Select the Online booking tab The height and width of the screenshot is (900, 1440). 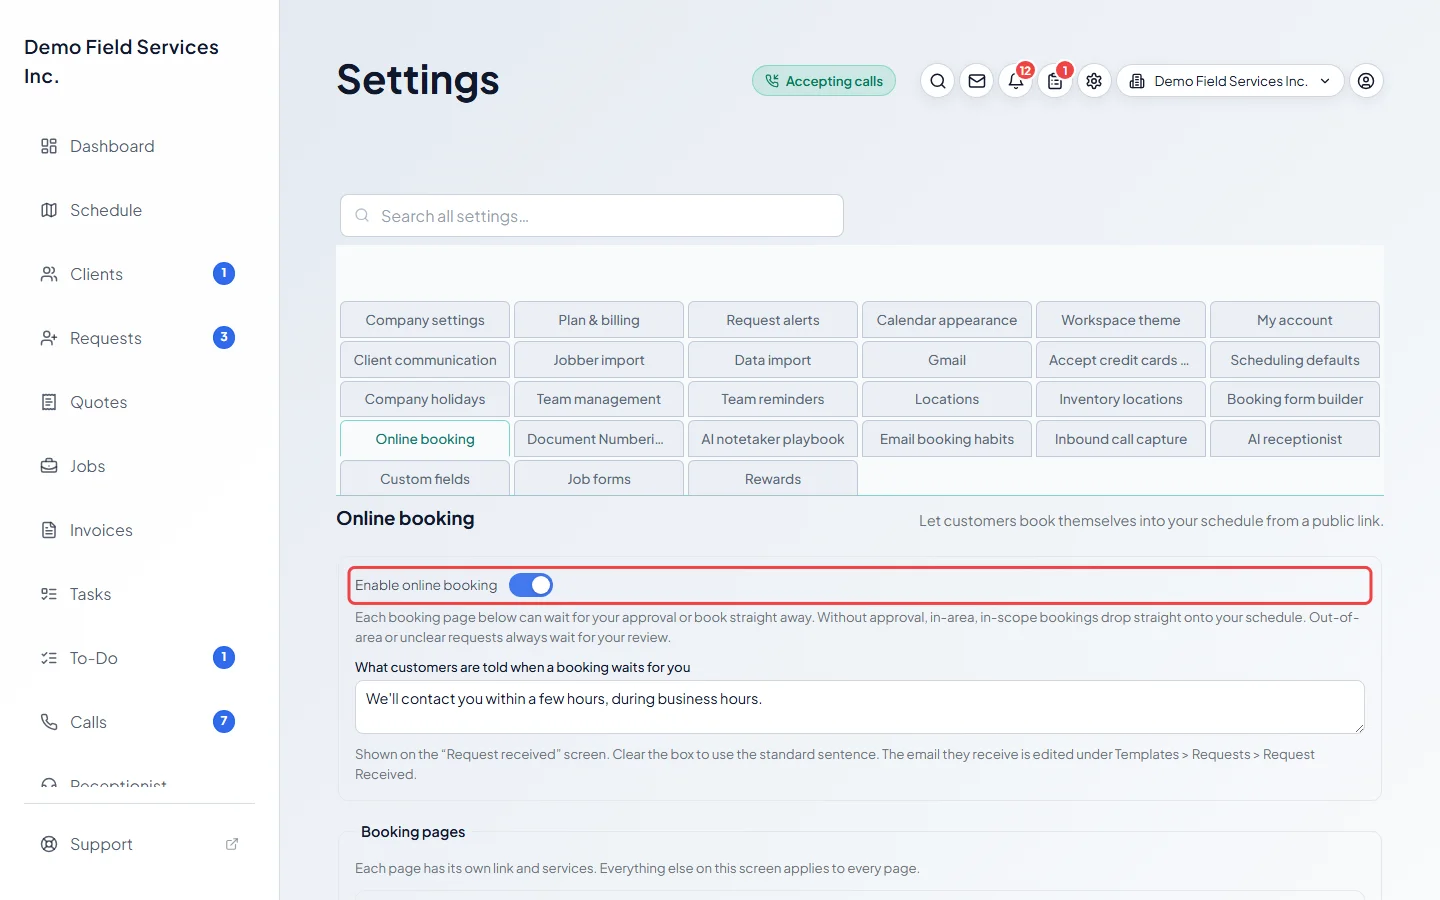tap(425, 439)
